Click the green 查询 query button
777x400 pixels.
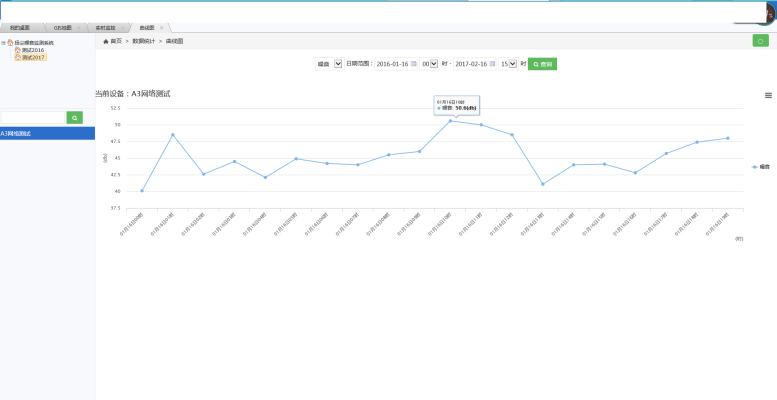(x=541, y=64)
